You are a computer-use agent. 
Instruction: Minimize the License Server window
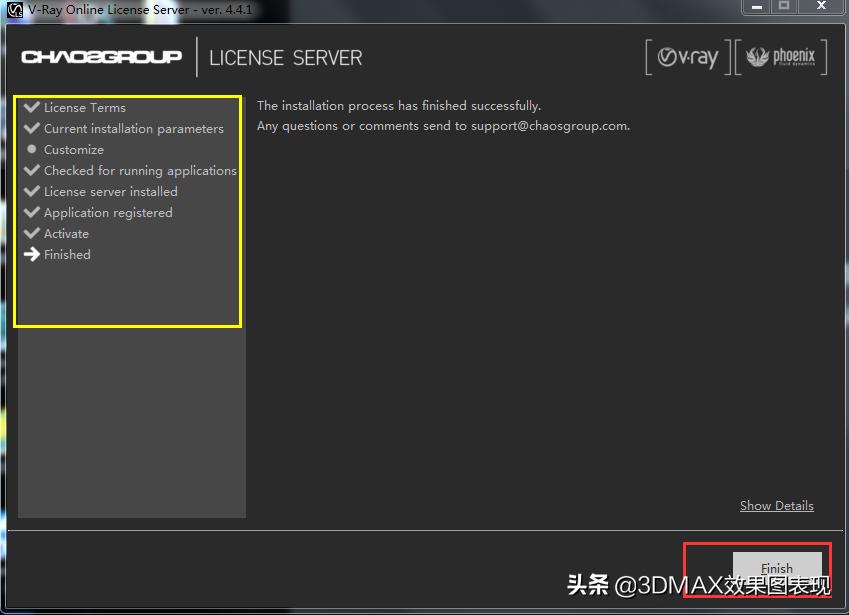pos(757,6)
